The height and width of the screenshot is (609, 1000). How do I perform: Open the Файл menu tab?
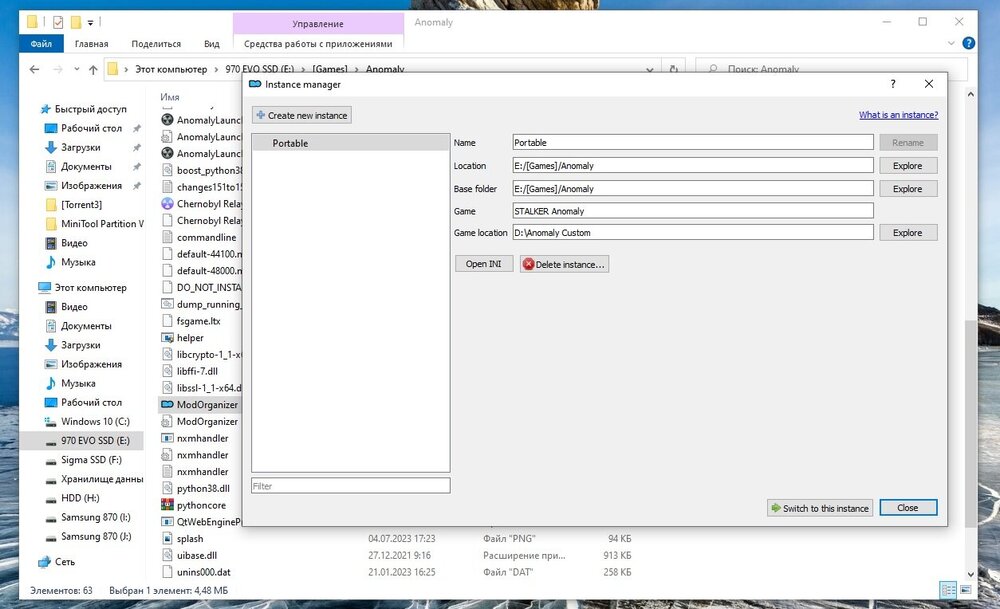click(x=41, y=44)
